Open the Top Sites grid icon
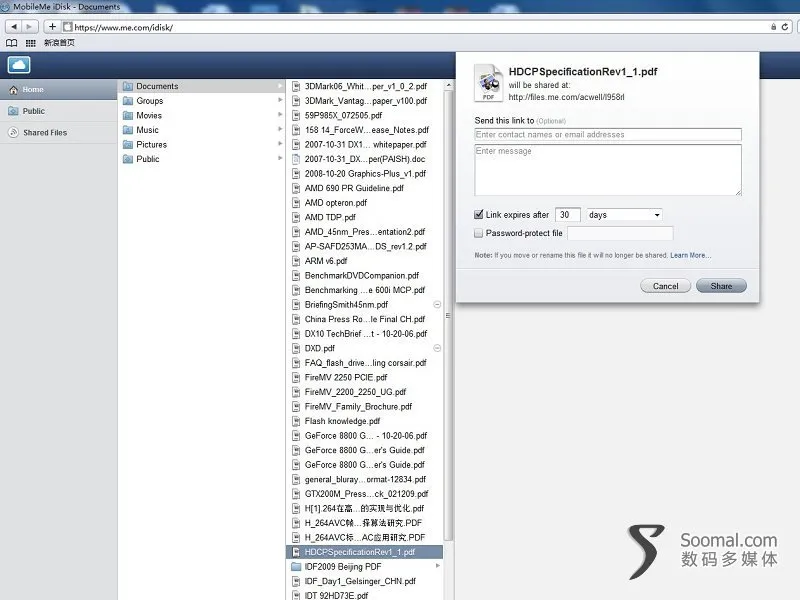 coord(31,43)
